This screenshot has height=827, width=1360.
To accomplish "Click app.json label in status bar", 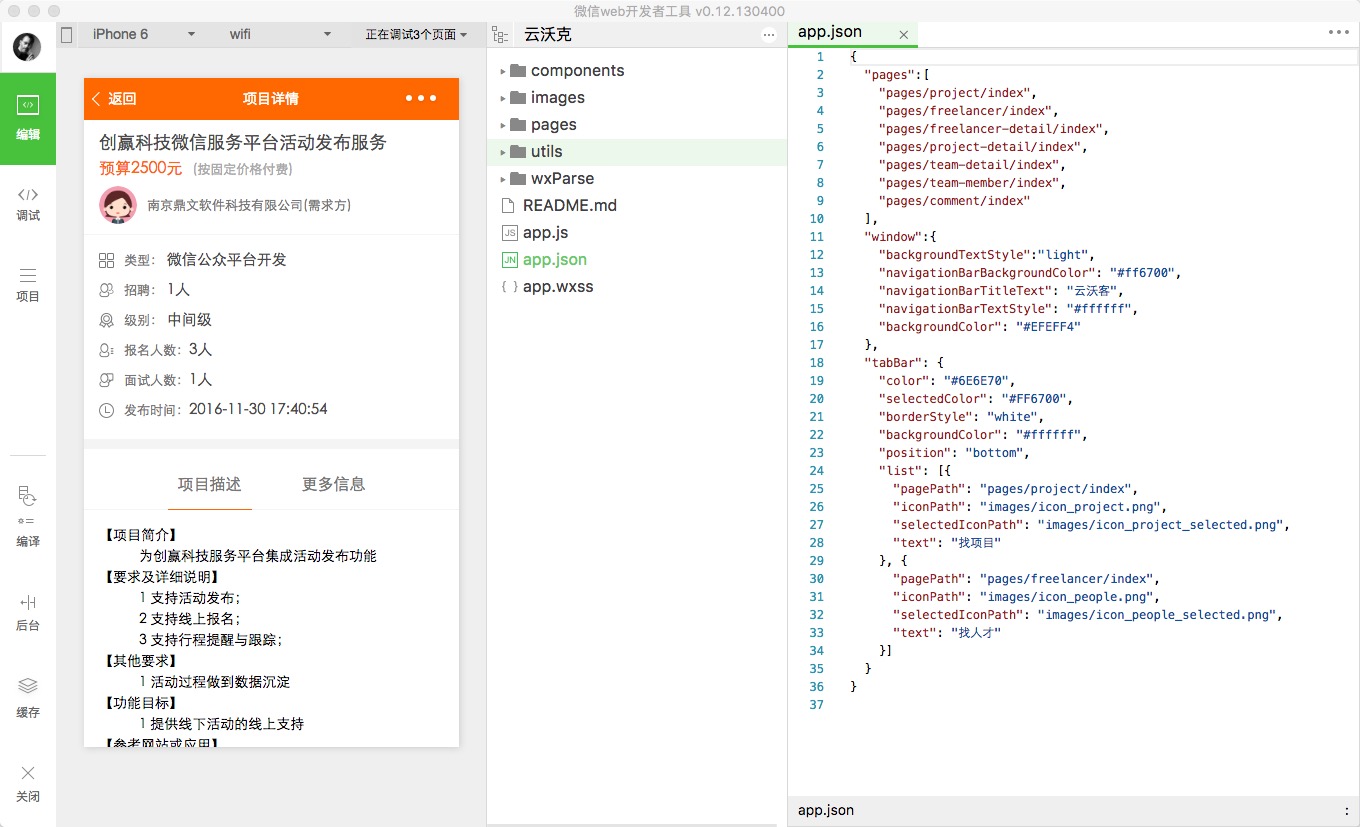I will [826, 810].
